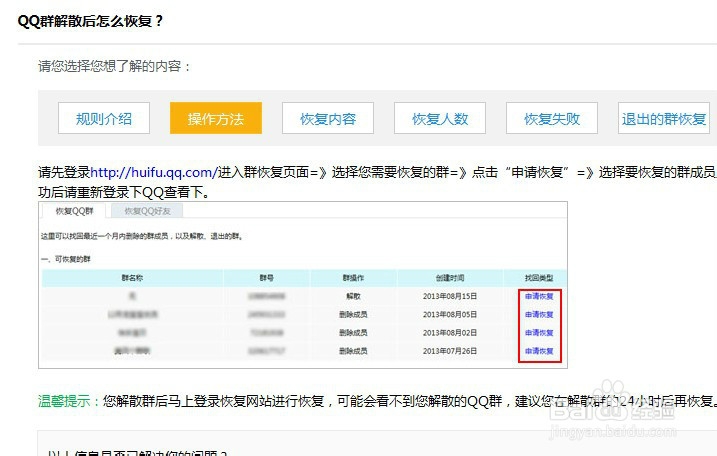Click the 解散 cell in the table
Viewport: 717px width, 456px height.
click(x=353, y=296)
